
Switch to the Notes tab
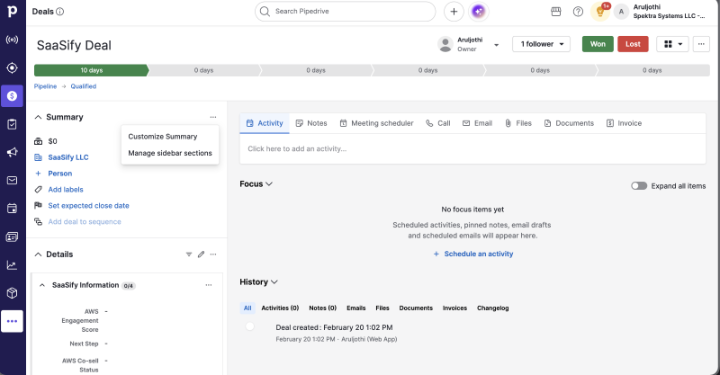pos(311,123)
